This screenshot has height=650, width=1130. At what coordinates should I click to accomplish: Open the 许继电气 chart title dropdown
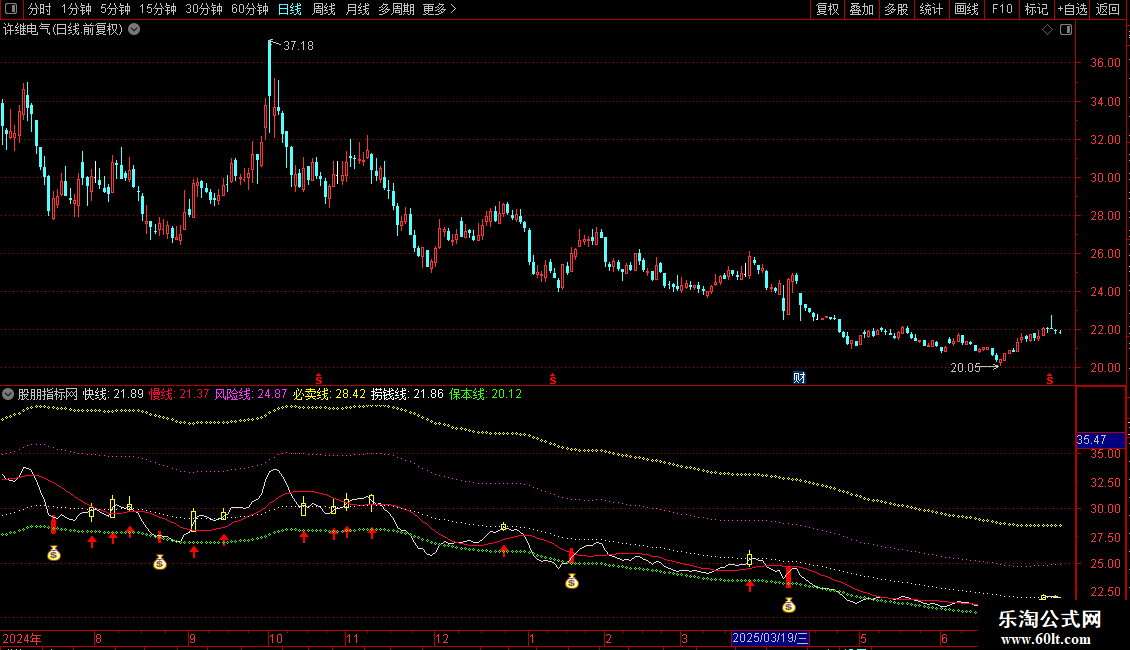[135, 30]
